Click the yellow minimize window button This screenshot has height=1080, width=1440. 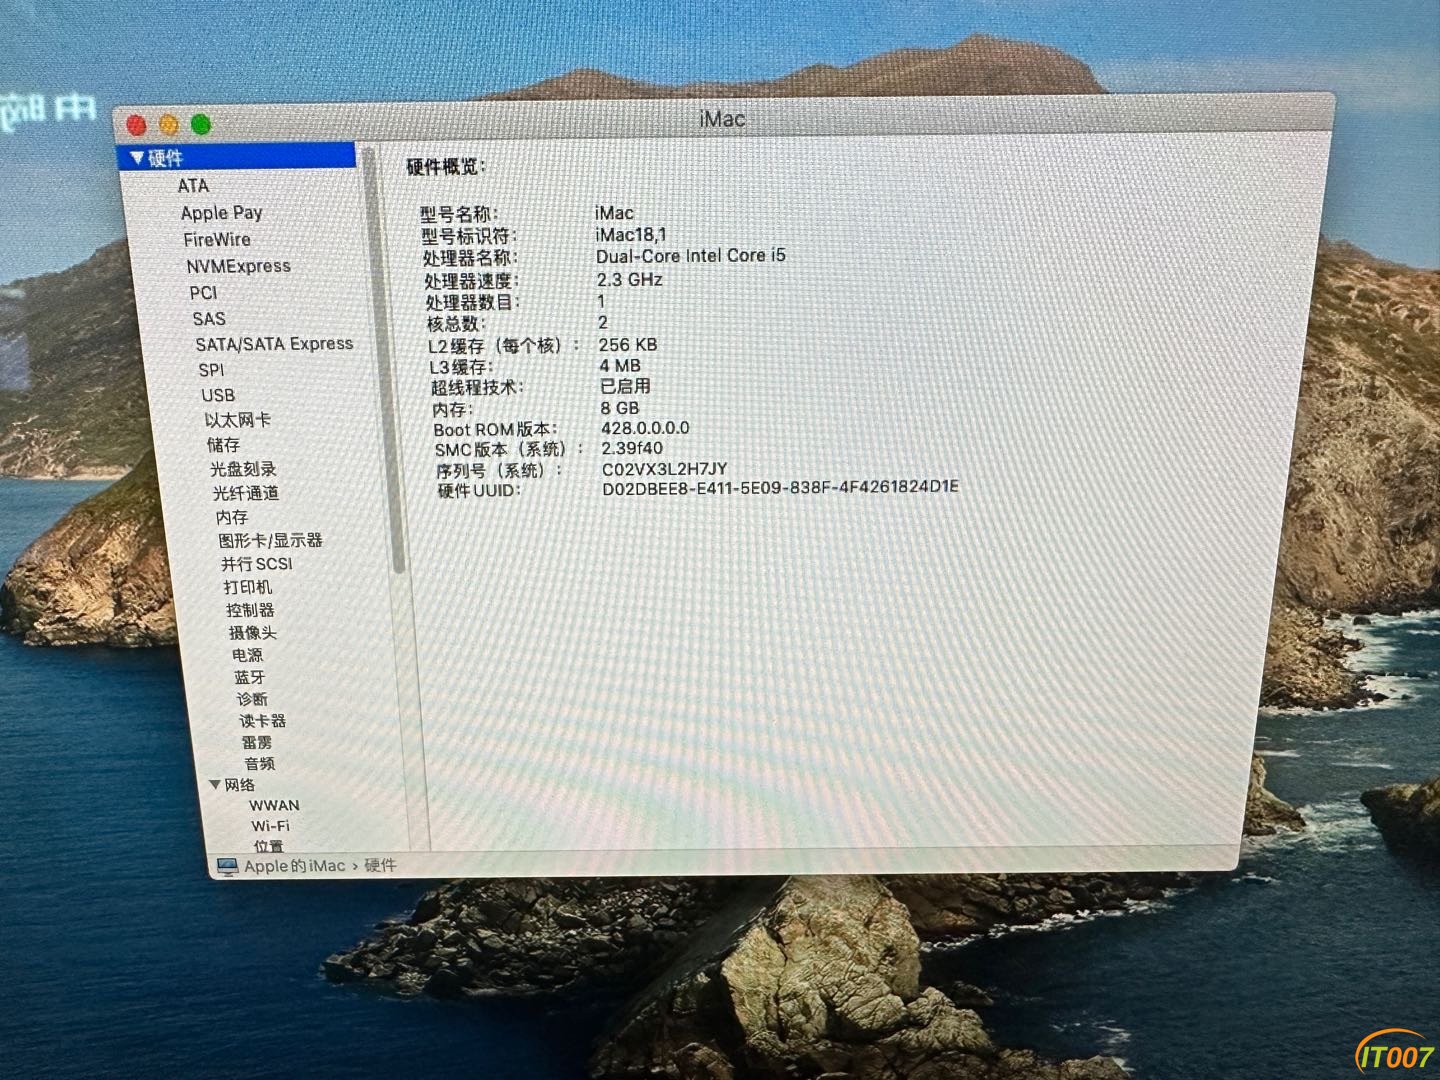coord(169,125)
